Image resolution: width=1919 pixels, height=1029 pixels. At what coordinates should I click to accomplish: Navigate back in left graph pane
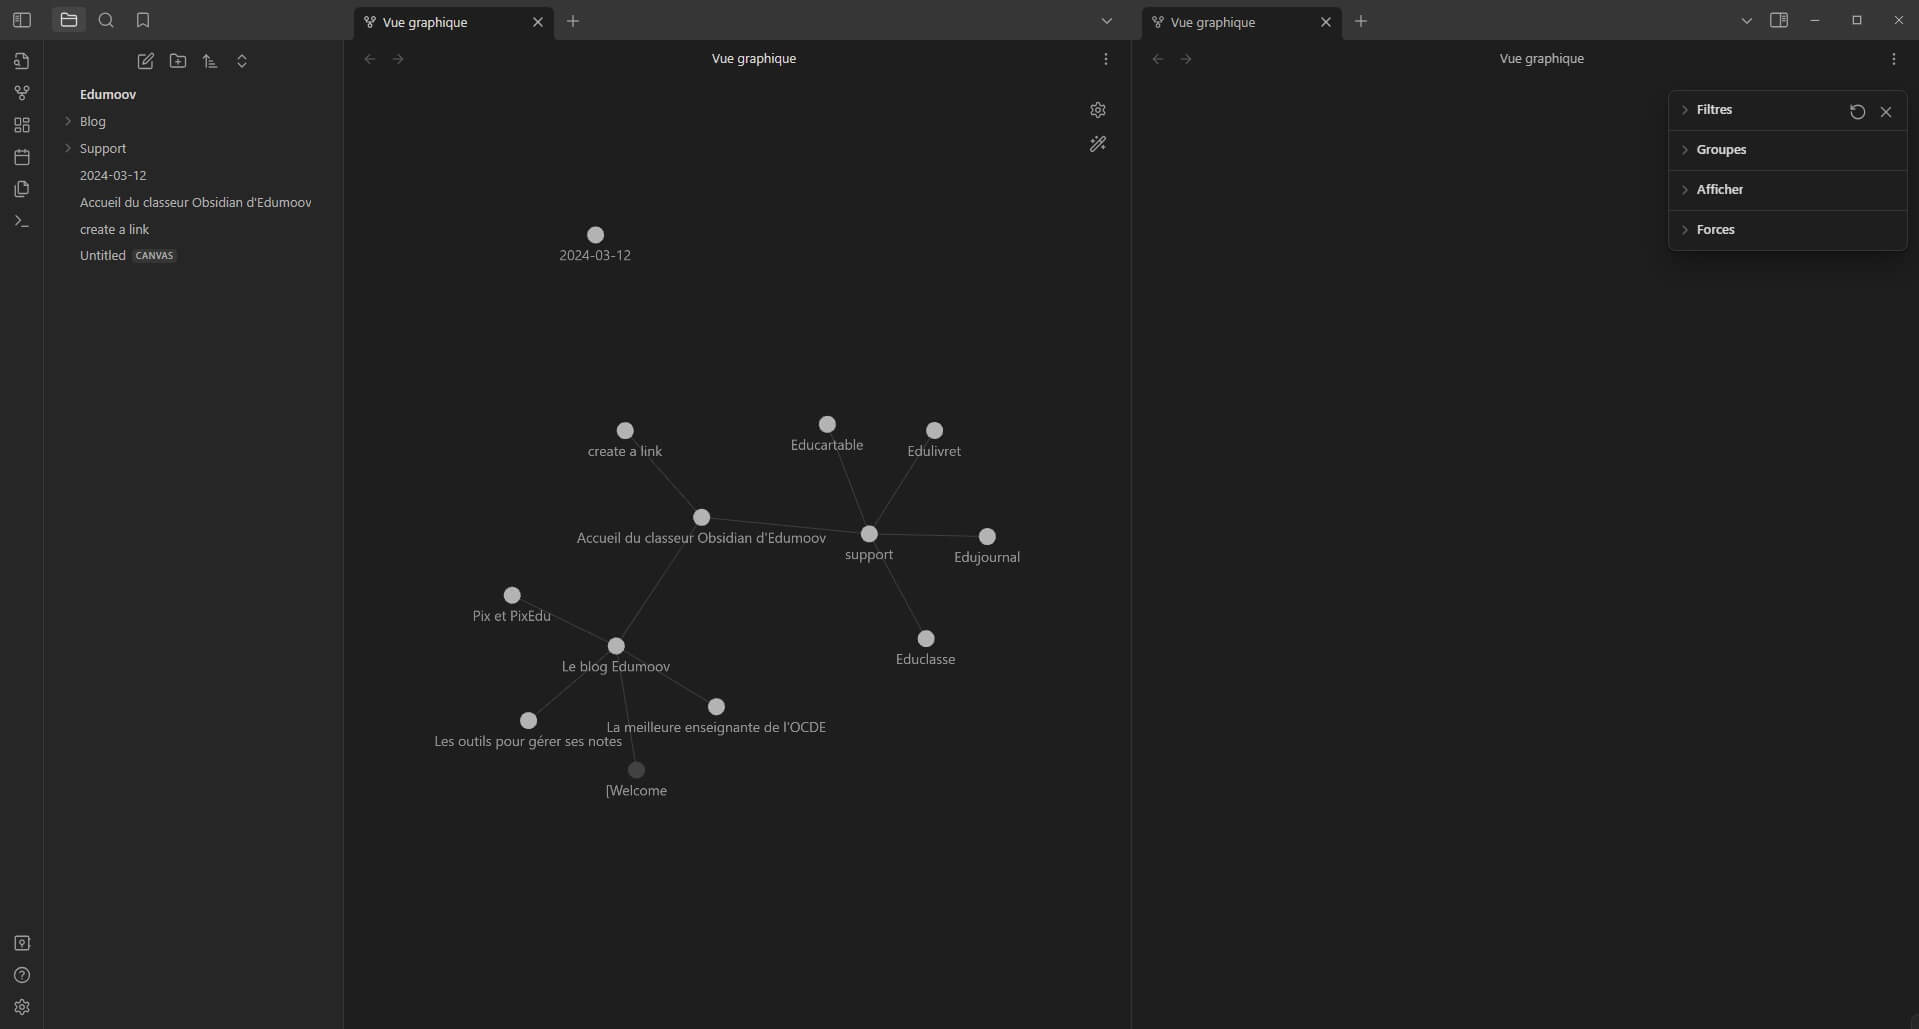coord(370,59)
